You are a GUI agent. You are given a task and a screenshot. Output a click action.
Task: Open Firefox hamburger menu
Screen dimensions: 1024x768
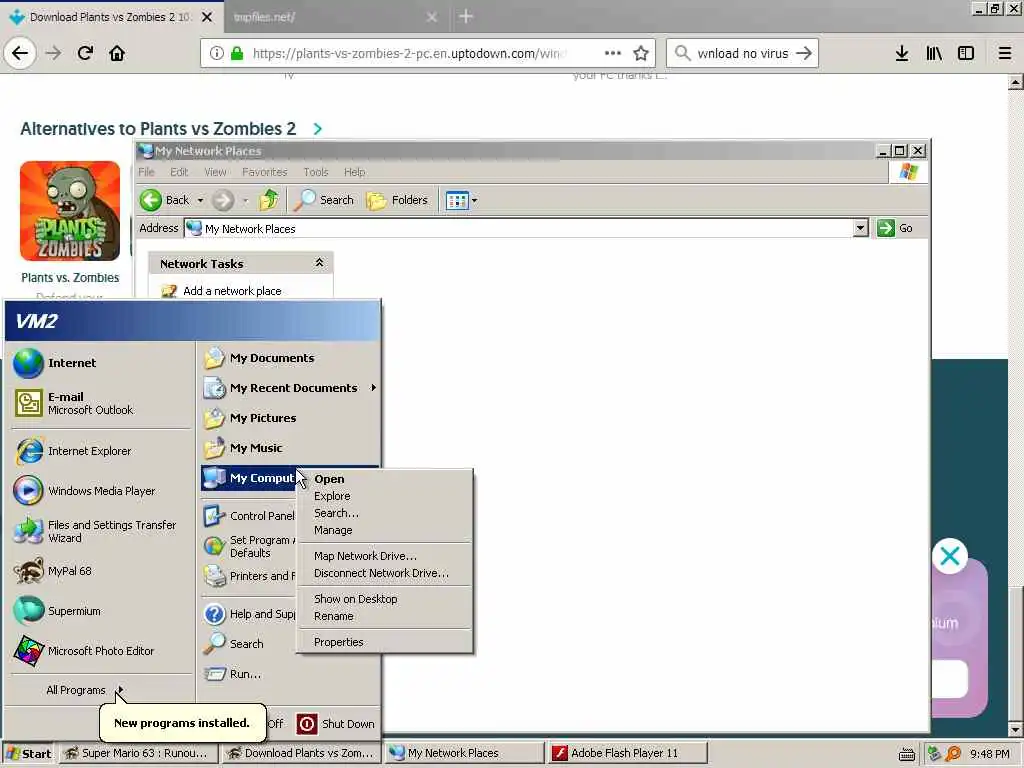point(1005,53)
